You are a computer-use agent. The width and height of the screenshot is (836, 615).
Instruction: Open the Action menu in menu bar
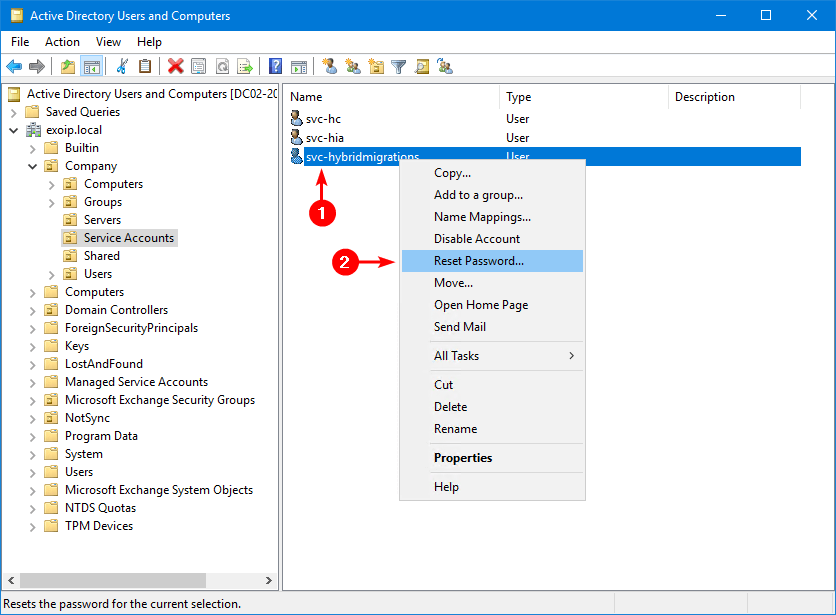[x=62, y=42]
